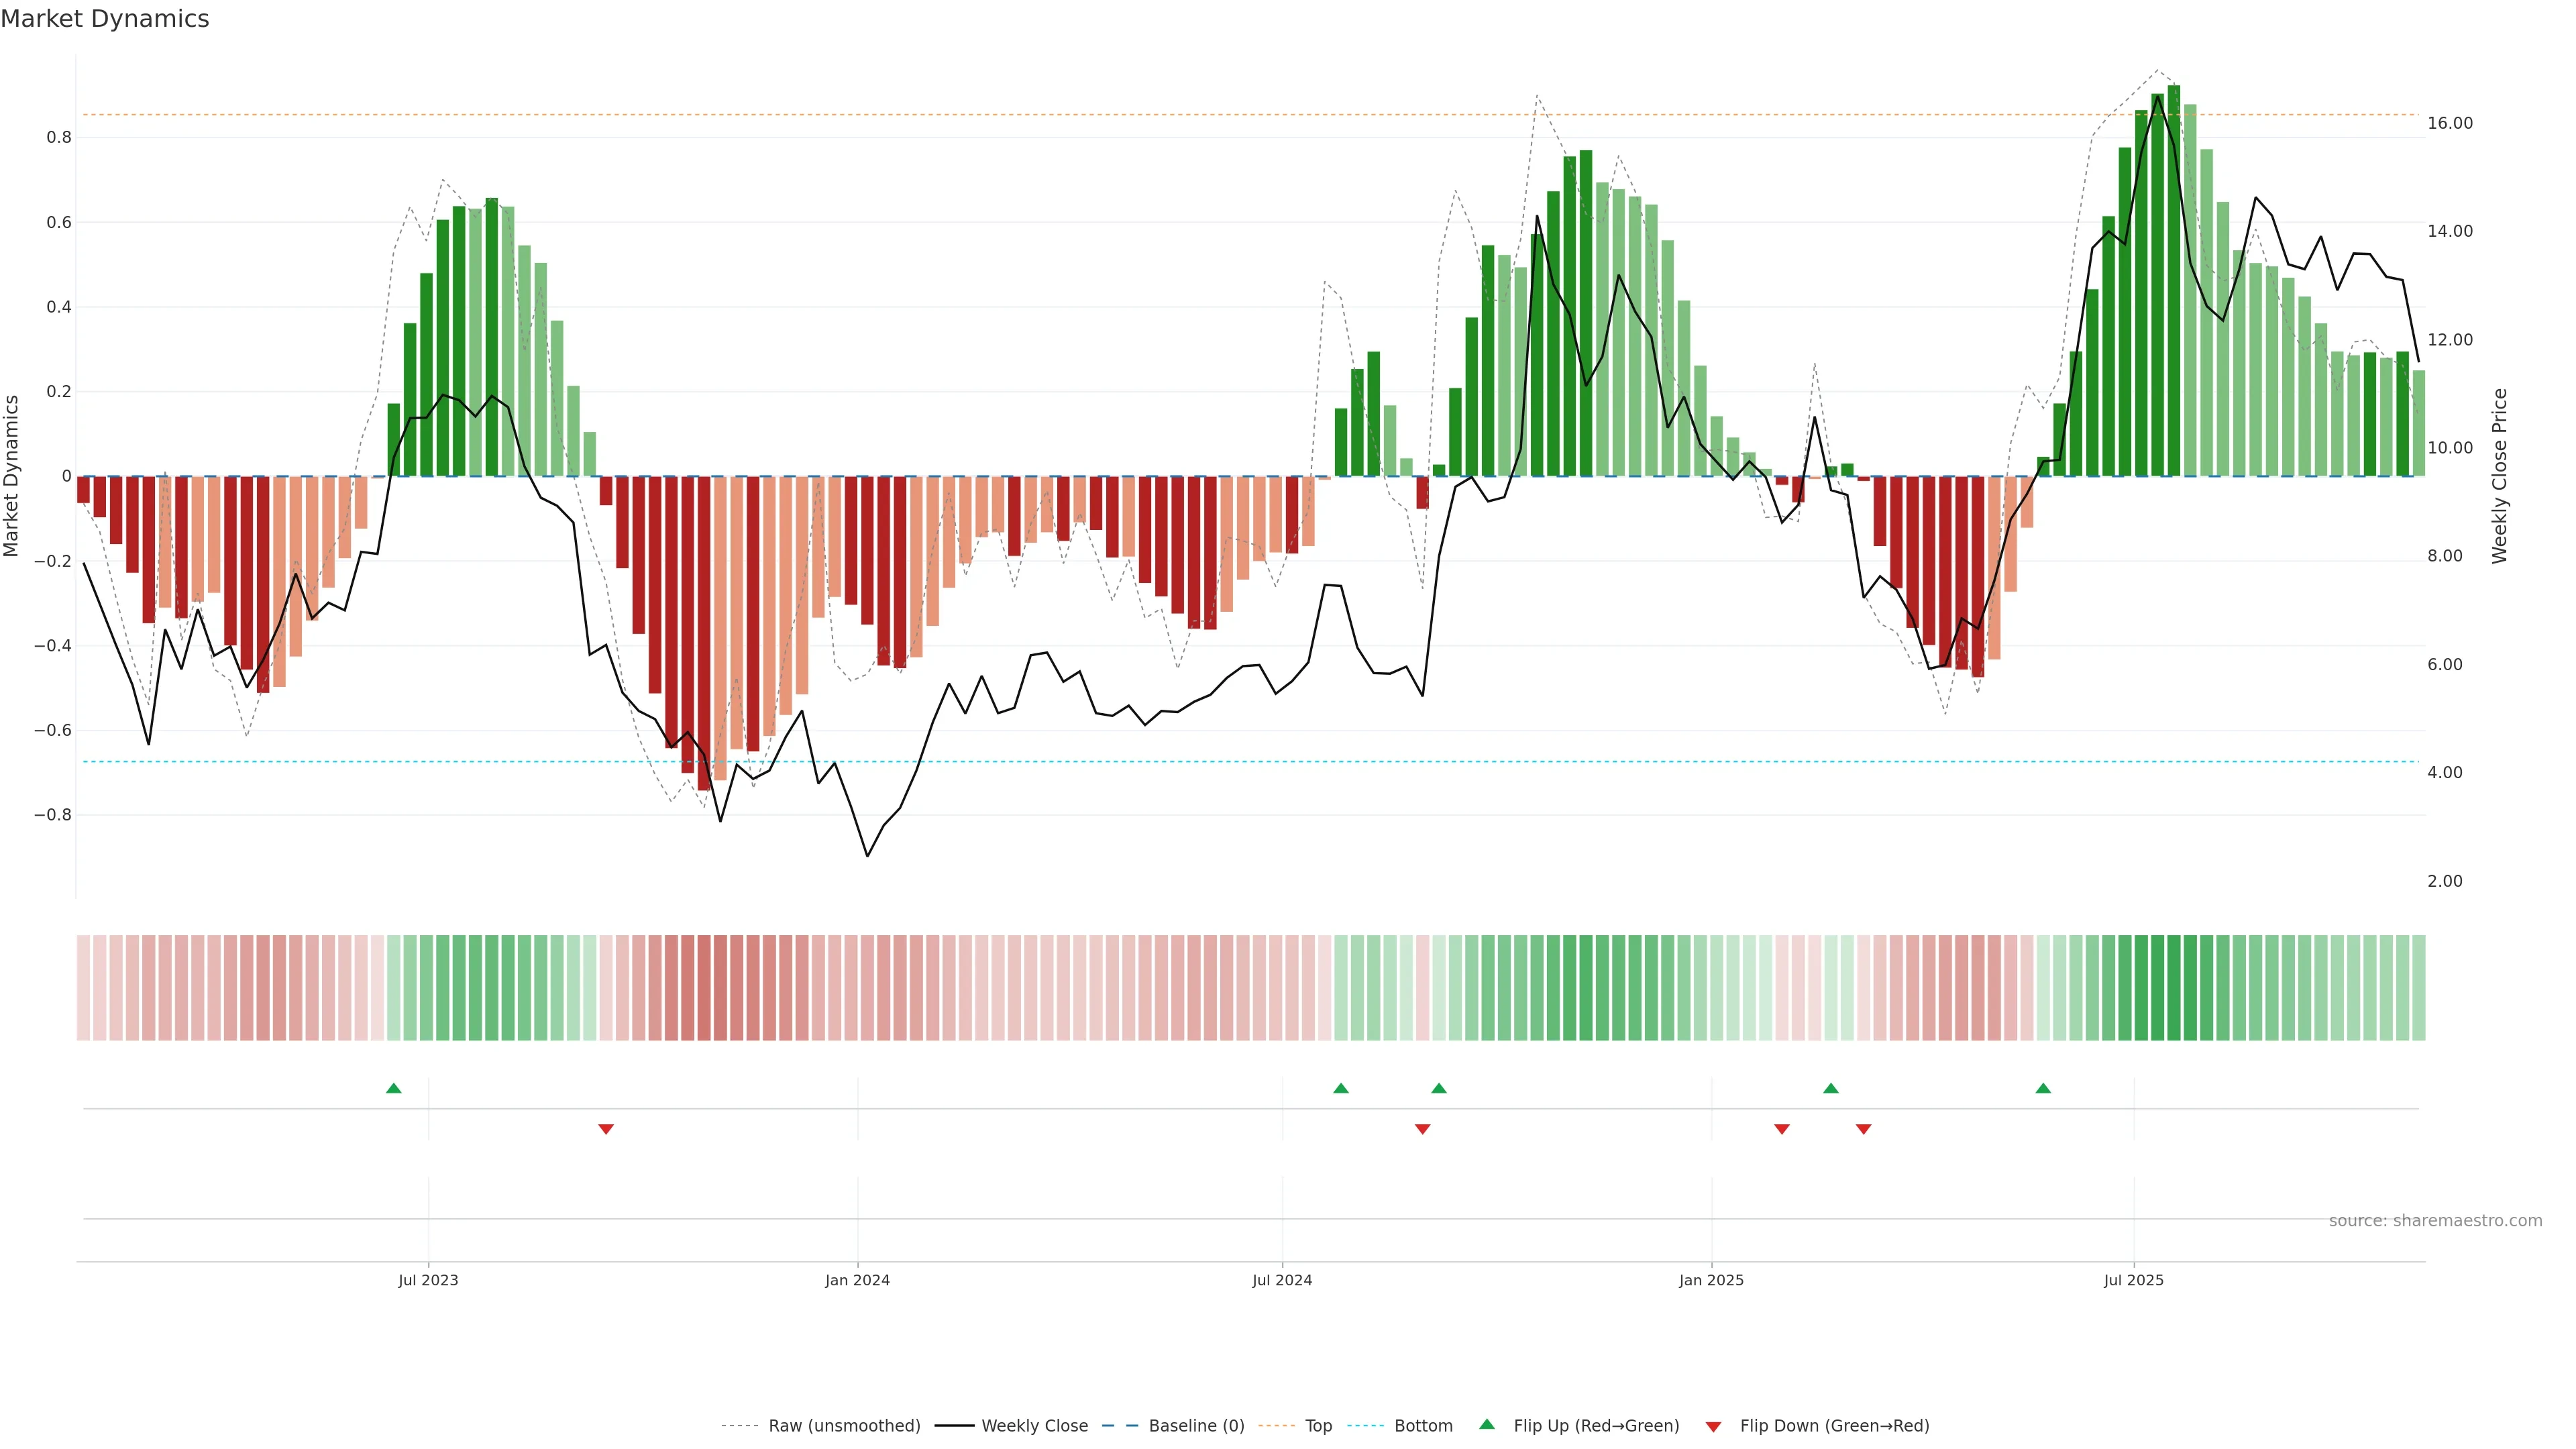Click the Jan 2024 x-axis label
Image resolution: width=2576 pixels, height=1449 pixels.
pyautogui.click(x=857, y=1280)
